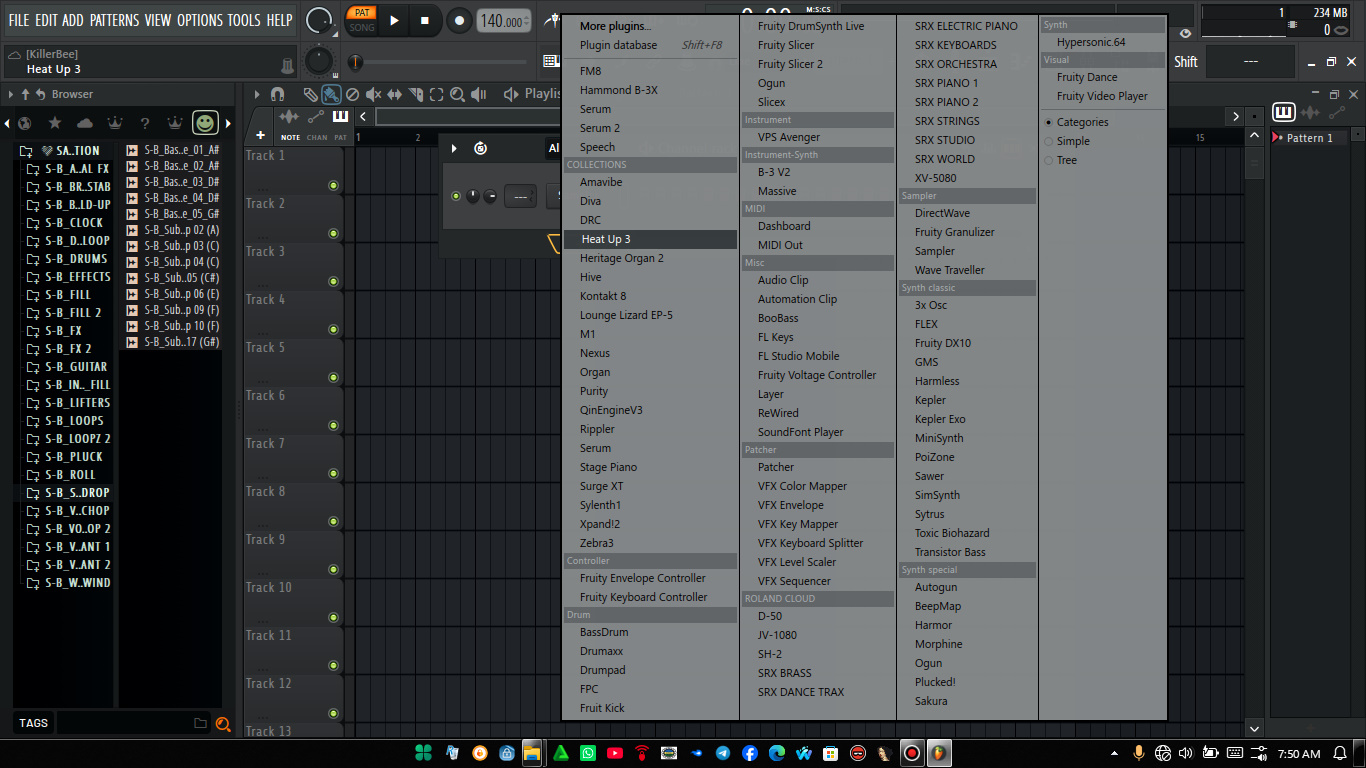Switch to PAT pattern mode

(x=362, y=13)
